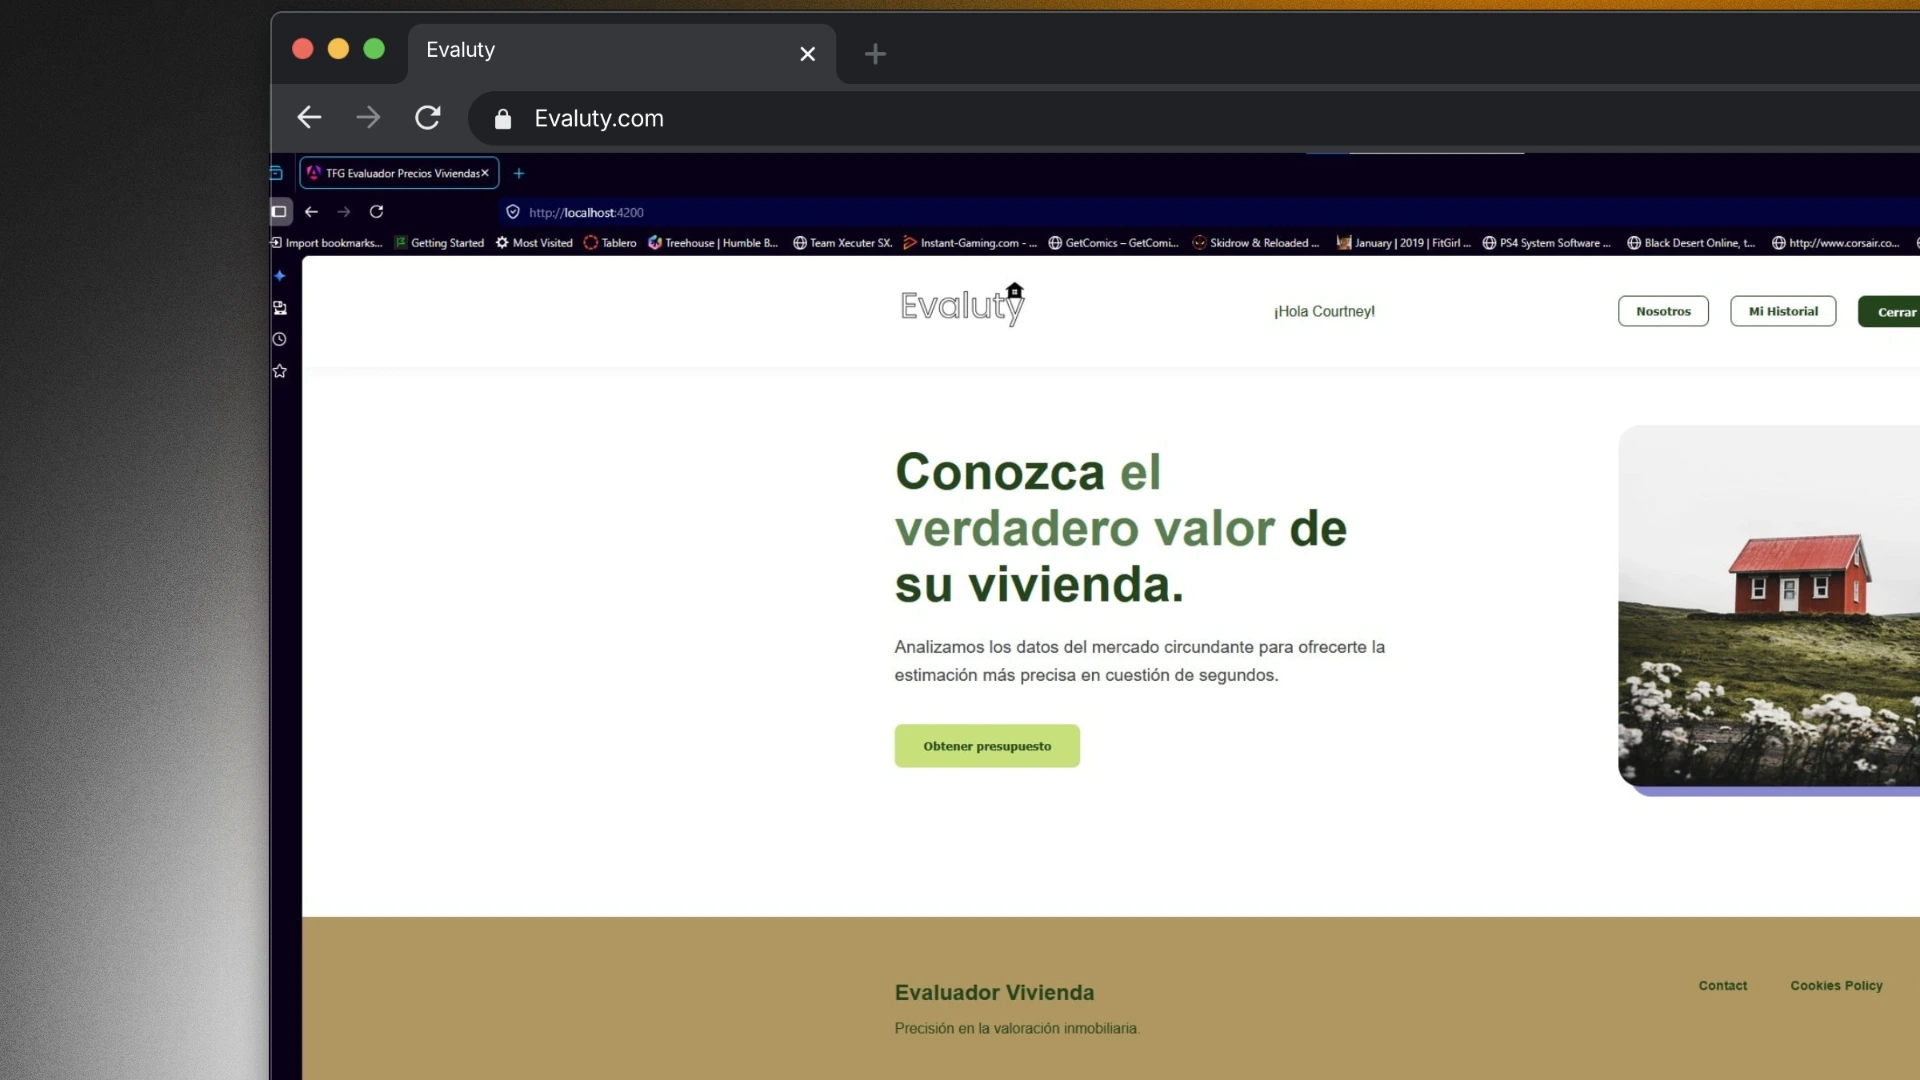Refresh the localhost:4200 page

(x=377, y=212)
